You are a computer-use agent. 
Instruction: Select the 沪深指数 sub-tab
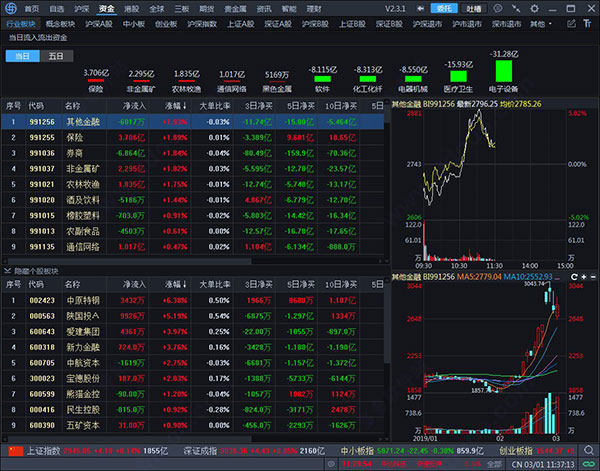[202, 24]
